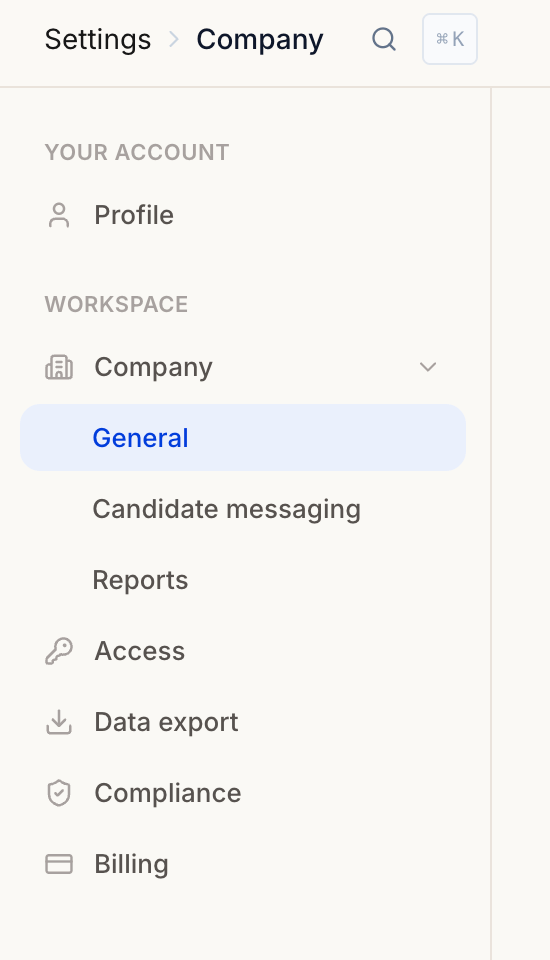The width and height of the screenshot is (550, 960).
Task: Click the Access key icon
Action: (59, 651)
